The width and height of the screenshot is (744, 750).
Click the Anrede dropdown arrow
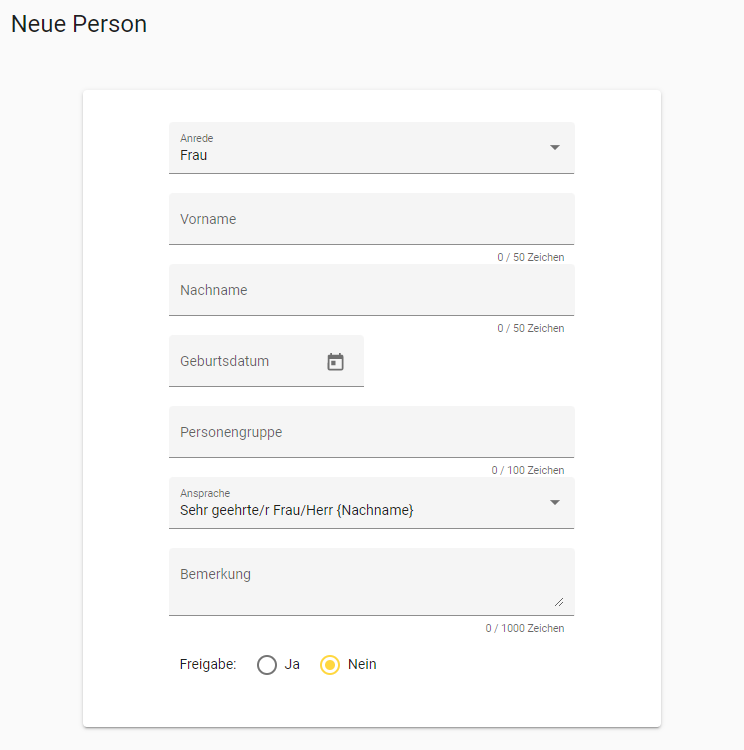tap(555, 148)
